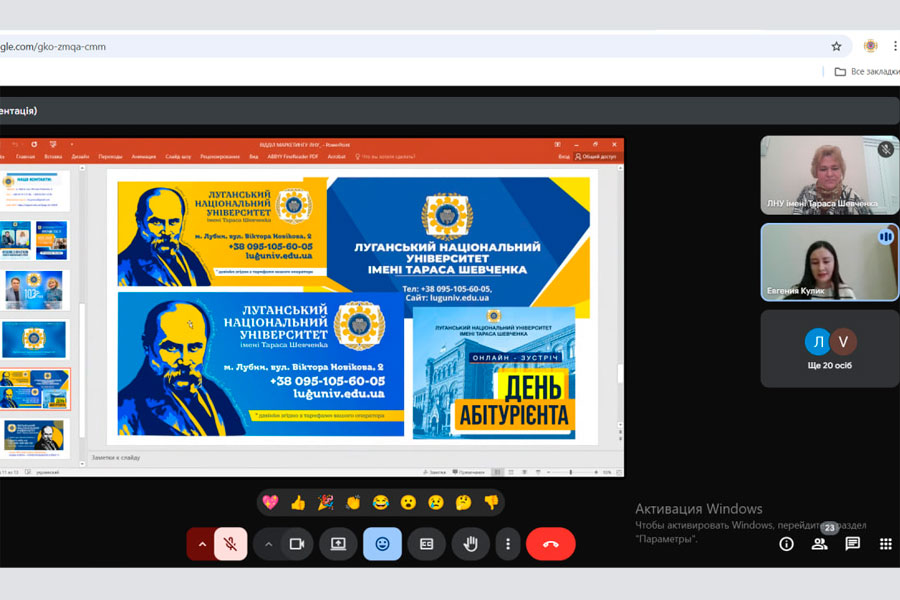Bookmark page with star icon
This screenshot has width=900, height=600.
(836, 47)
